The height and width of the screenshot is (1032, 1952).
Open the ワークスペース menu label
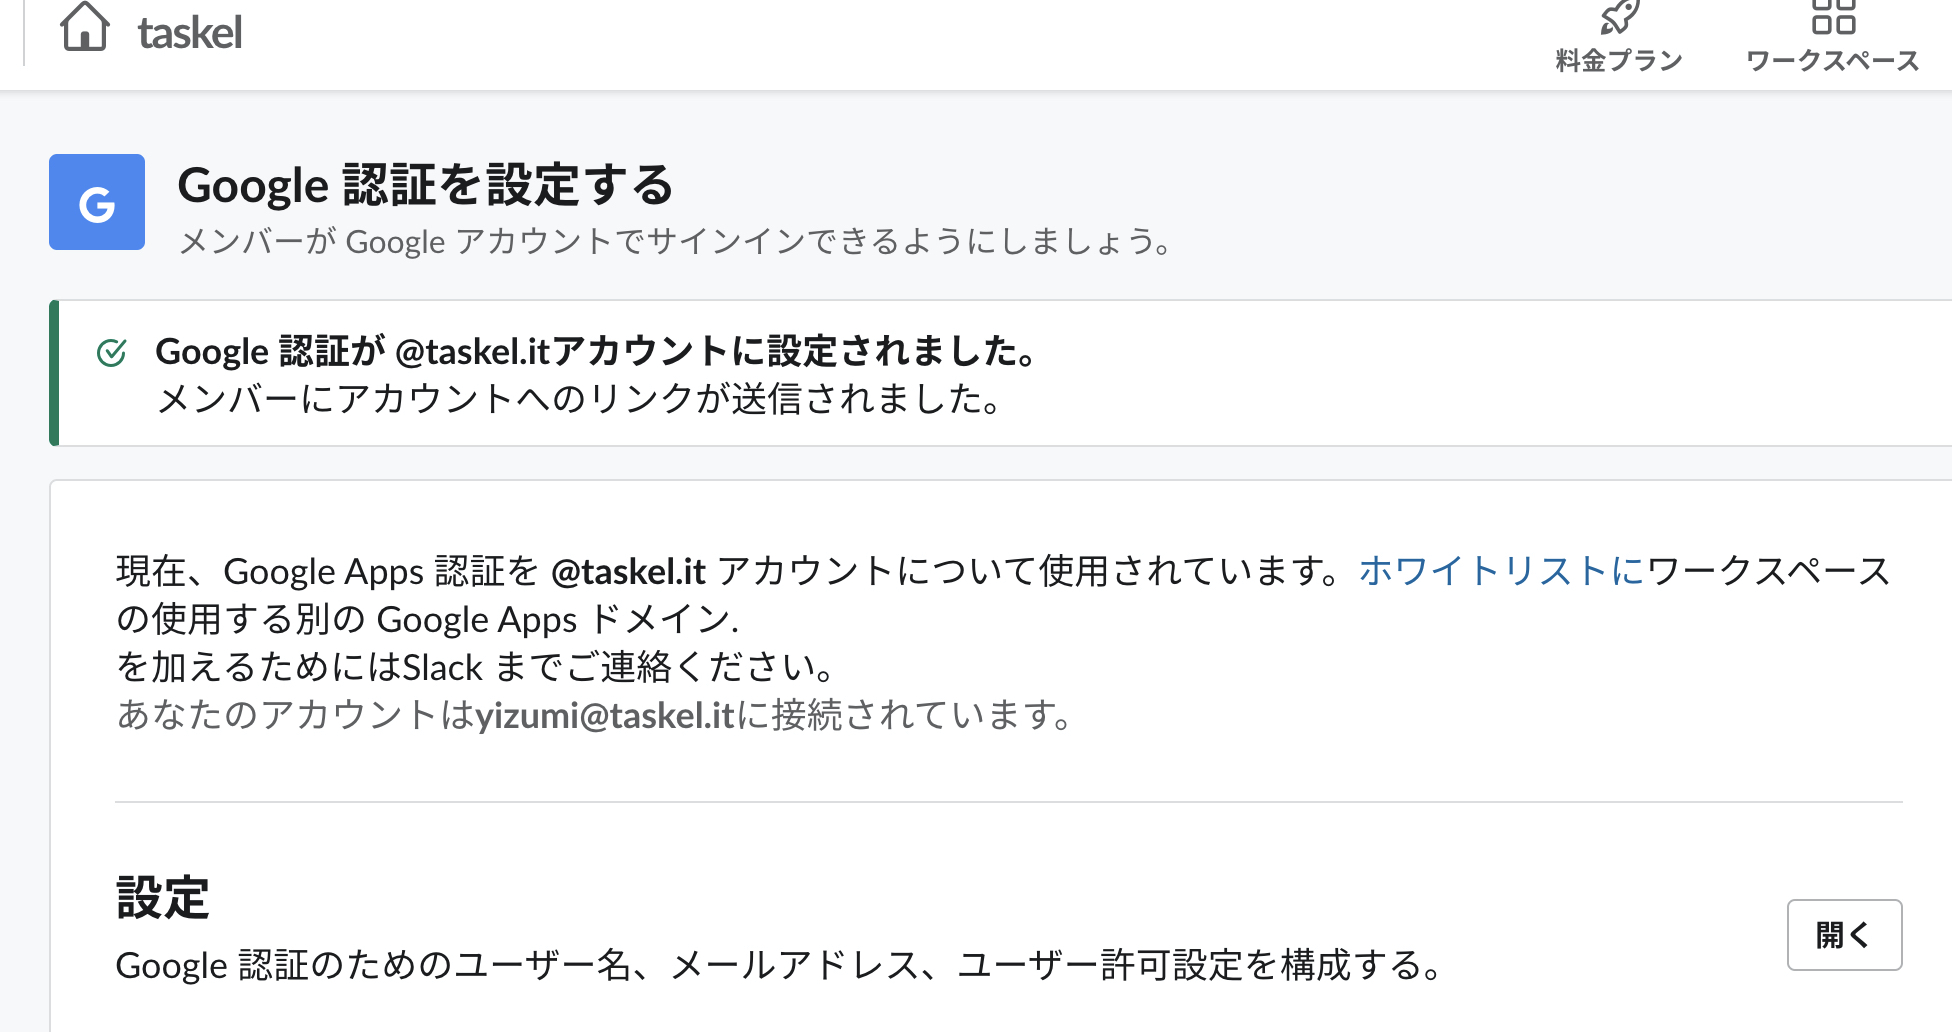click(x=1833, y=60)
